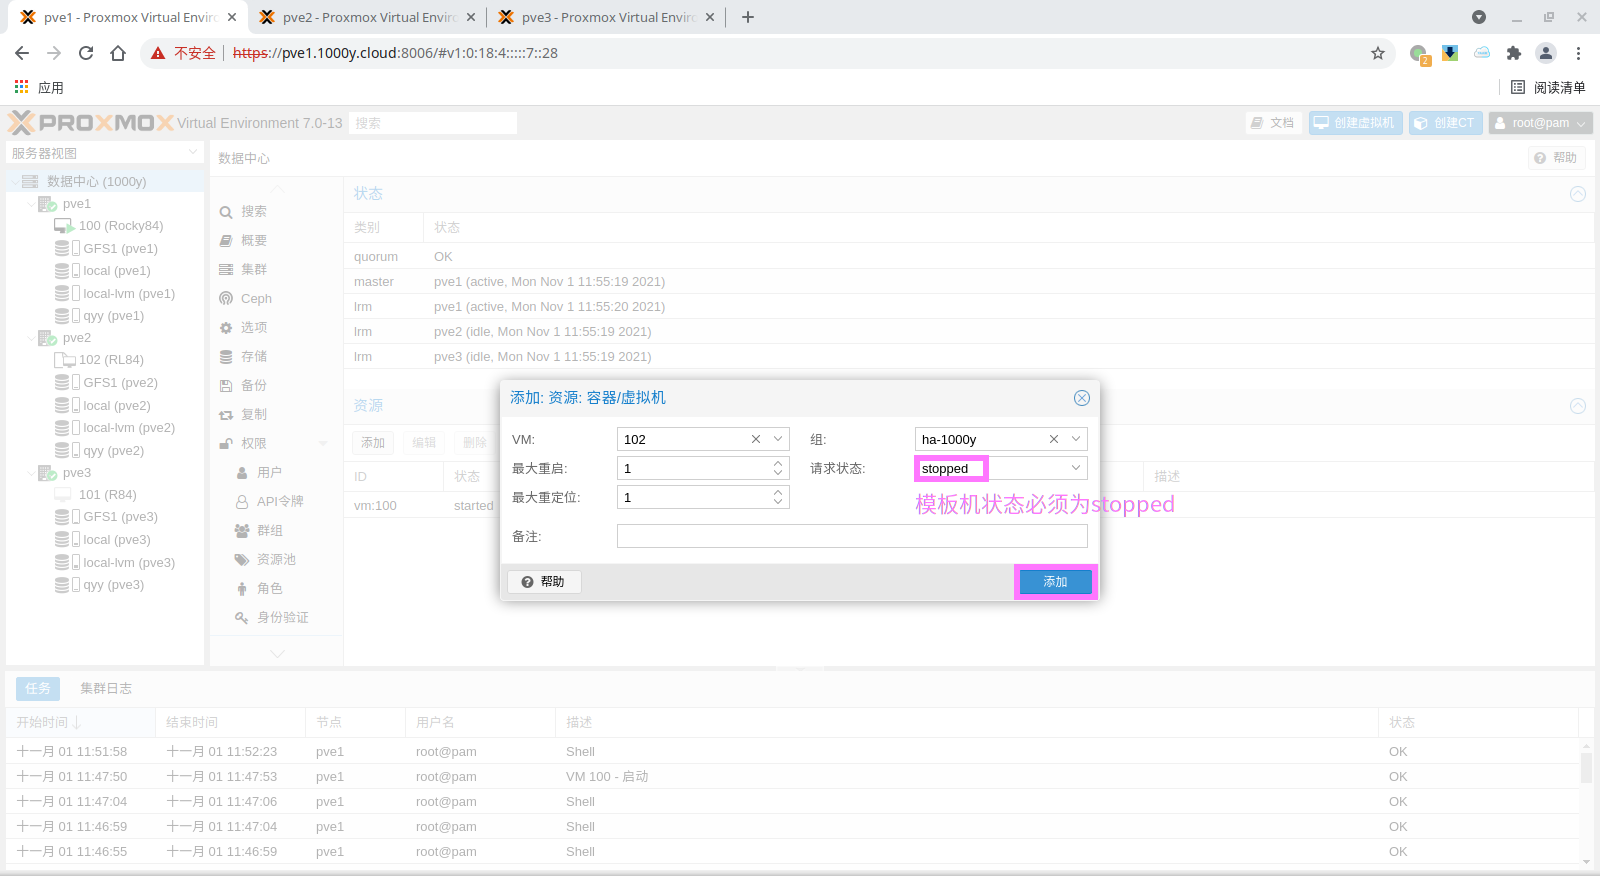The height and width of the screenshot is (876, 1600).
Task: Click the browser home icon
Action: pos(118,53)
